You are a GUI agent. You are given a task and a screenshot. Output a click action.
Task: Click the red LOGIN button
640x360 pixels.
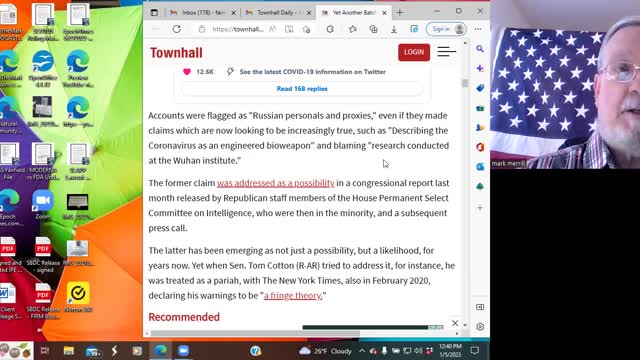tap(414, 52)
